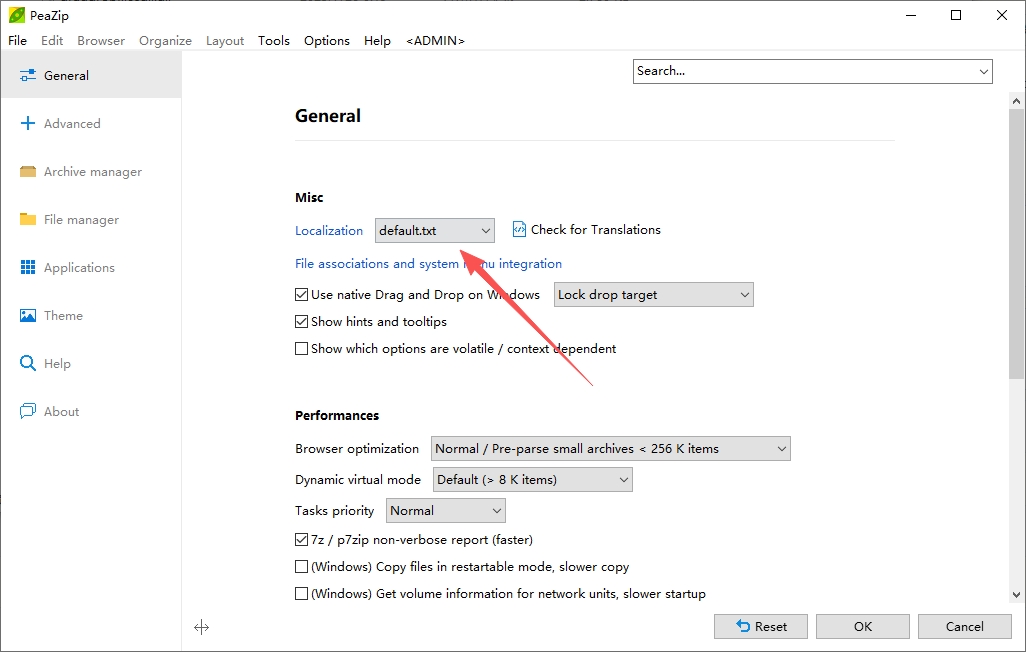Open the Browser optimization dropdown
Image resolution: width=1026 pixels, height=652 pixels.
(610, 448)
